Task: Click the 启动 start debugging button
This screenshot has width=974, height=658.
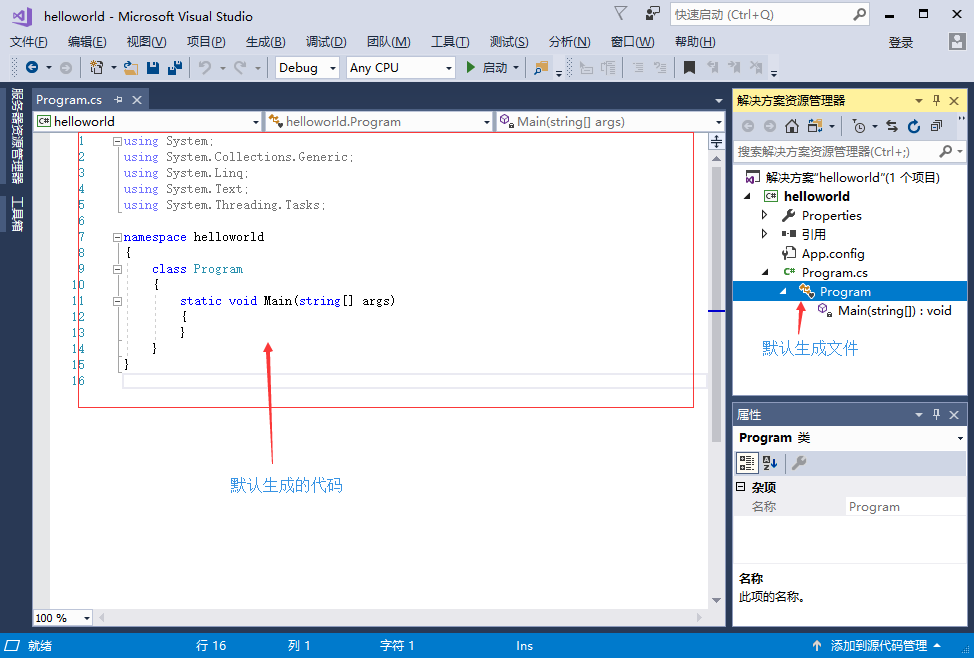Action: (x=487, y=68)
